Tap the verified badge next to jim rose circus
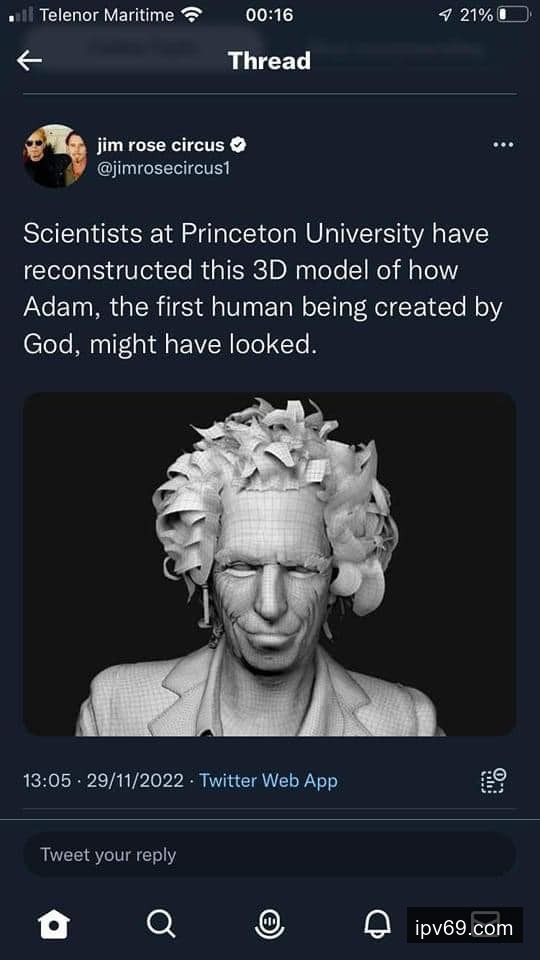 pos(238,145)
